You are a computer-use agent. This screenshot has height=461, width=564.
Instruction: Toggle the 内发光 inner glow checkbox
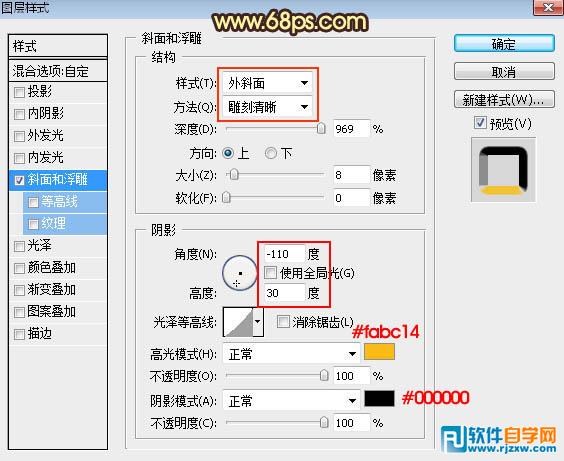pyautogui.click(x=19, y=158)
